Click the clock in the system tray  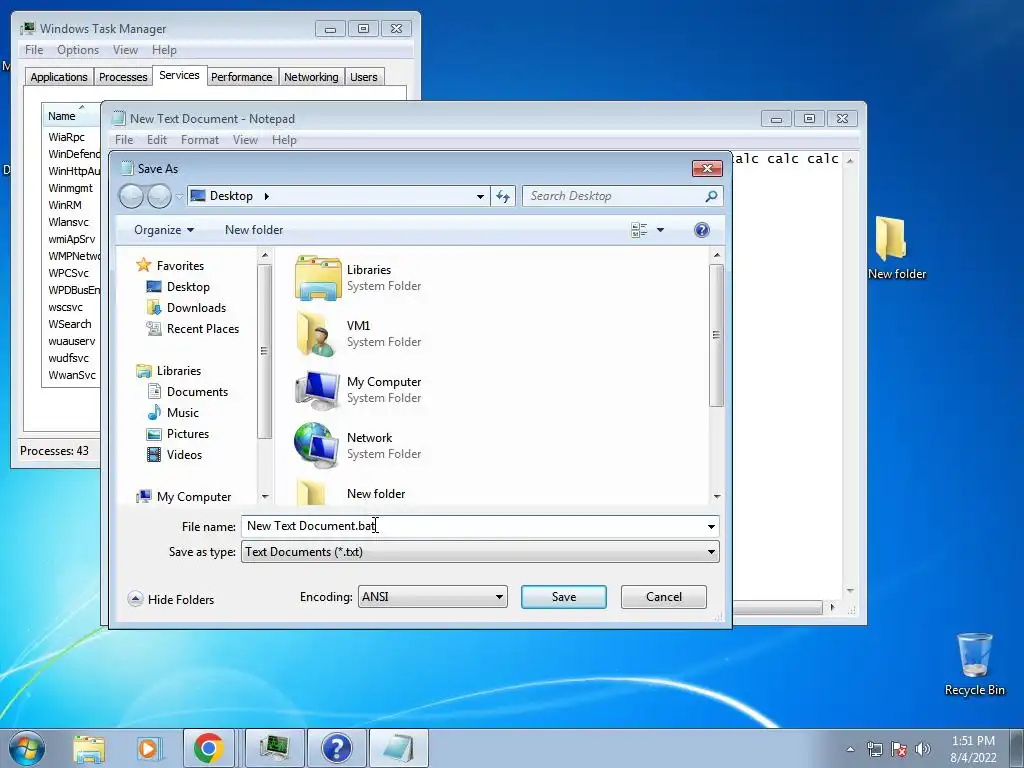pyautogui.click(x=973, y=749)
